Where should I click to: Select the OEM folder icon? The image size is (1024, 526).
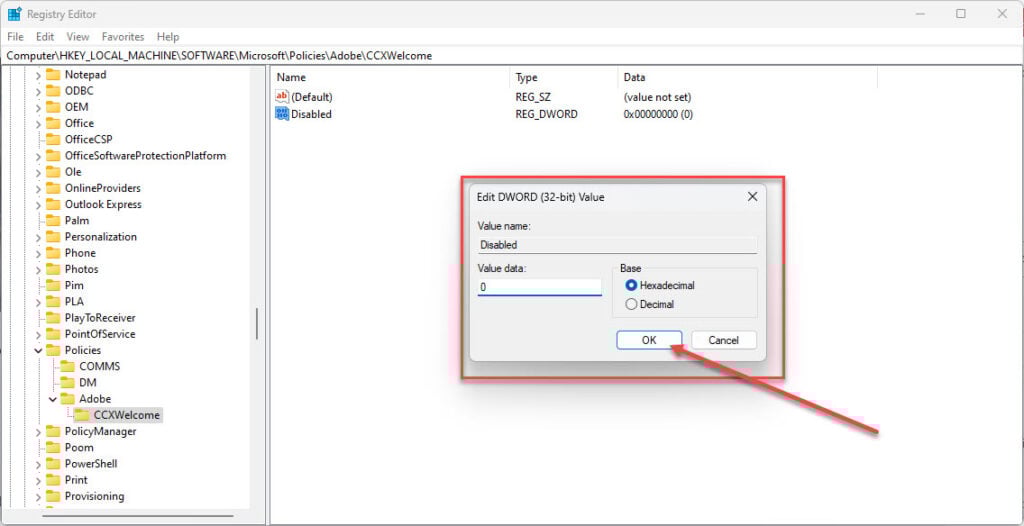(53, 107)
